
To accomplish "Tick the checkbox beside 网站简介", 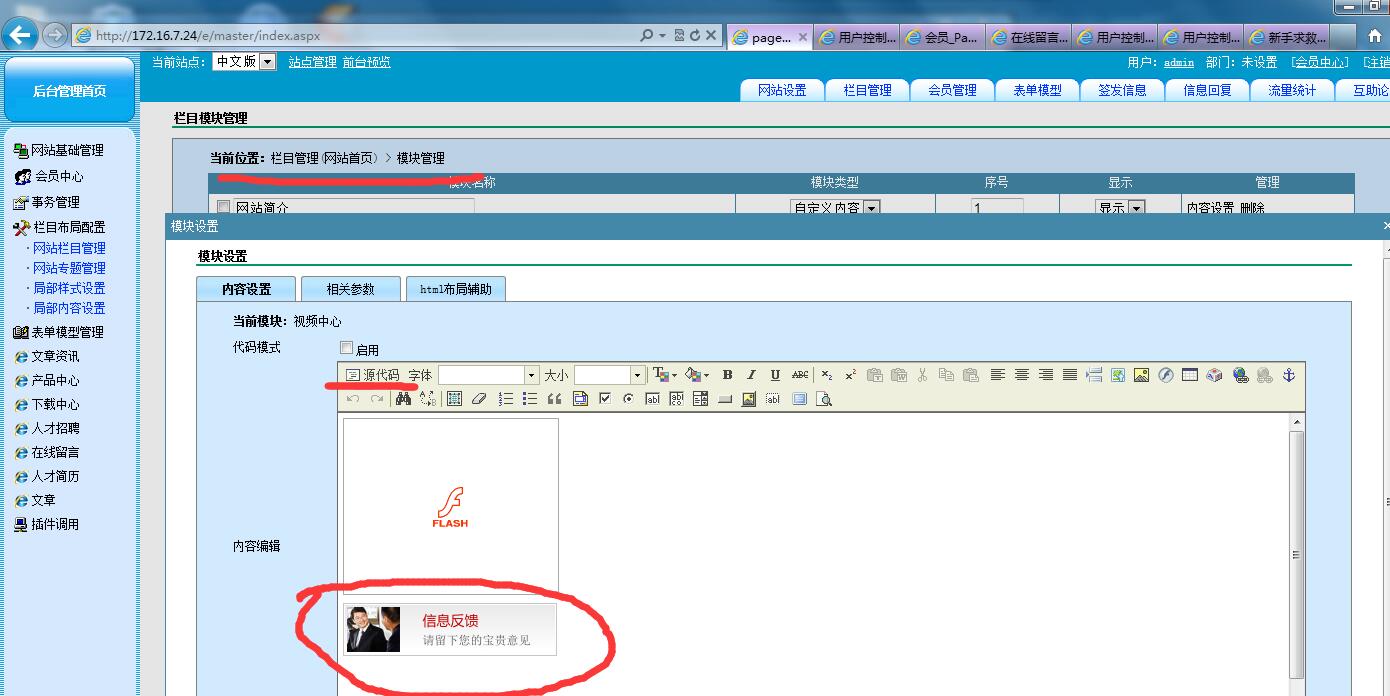I will (224, 208).
